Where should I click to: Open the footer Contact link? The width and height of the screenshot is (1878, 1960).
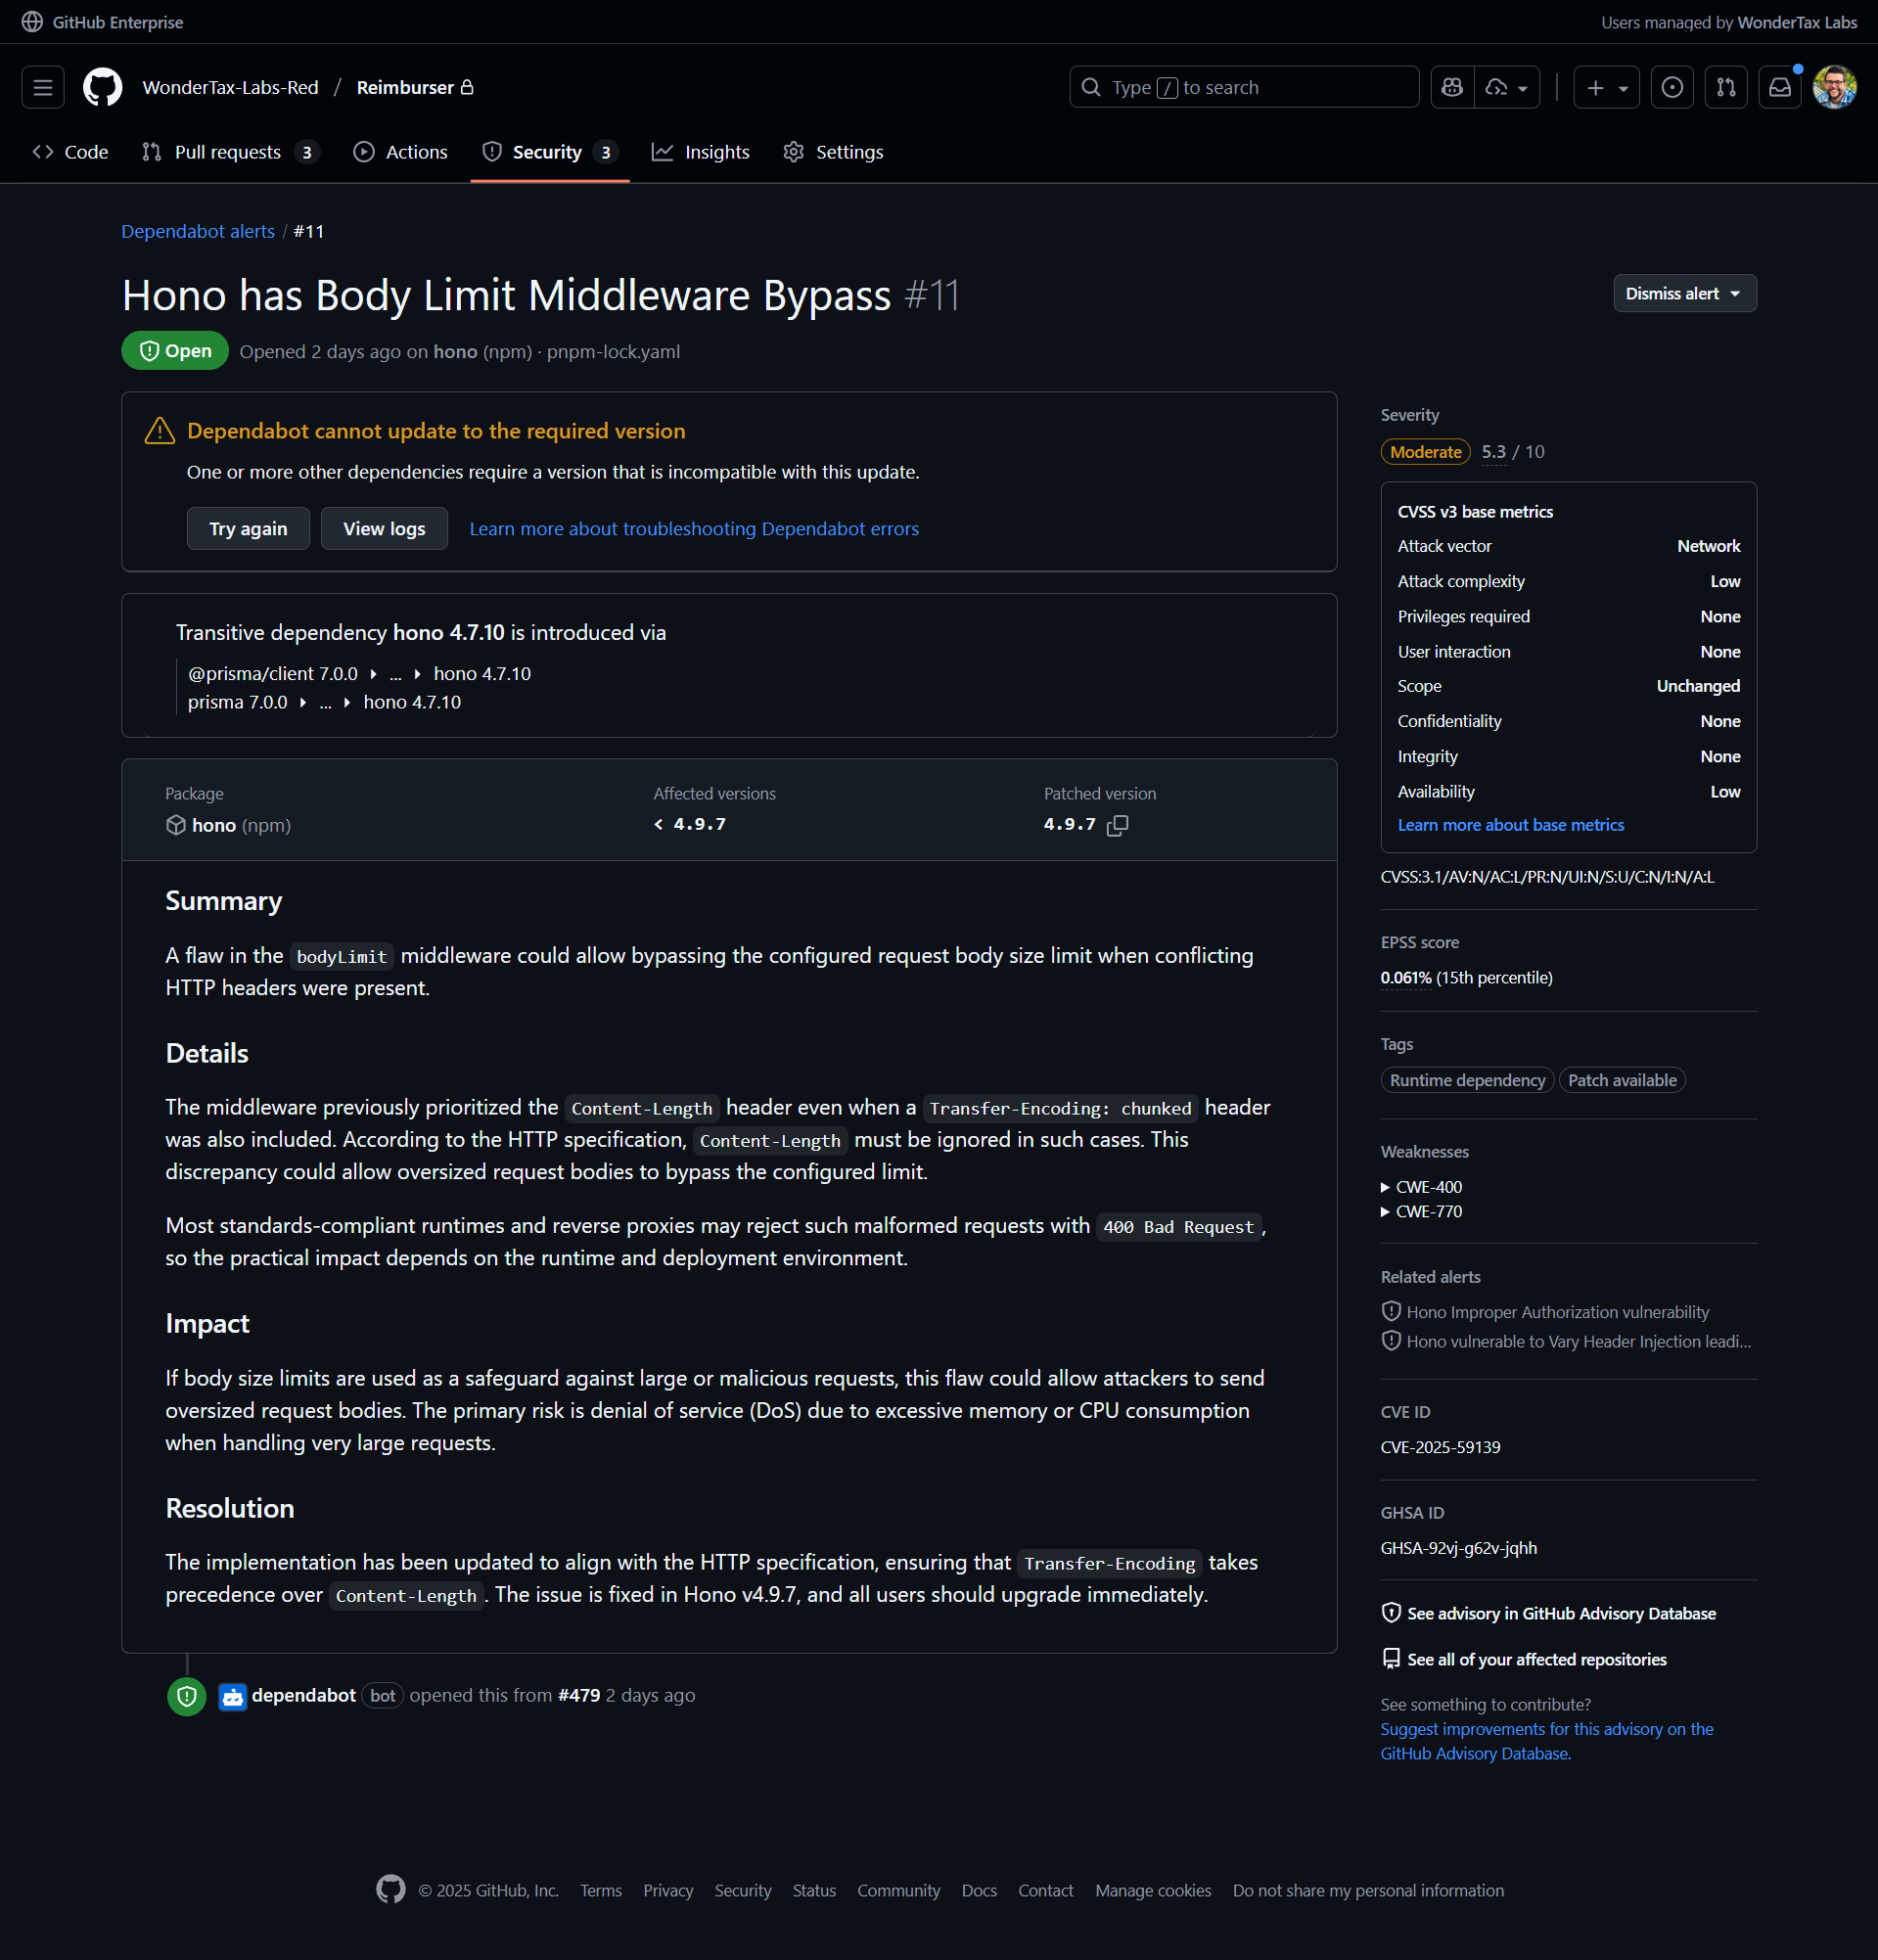click(1045, 1890)
